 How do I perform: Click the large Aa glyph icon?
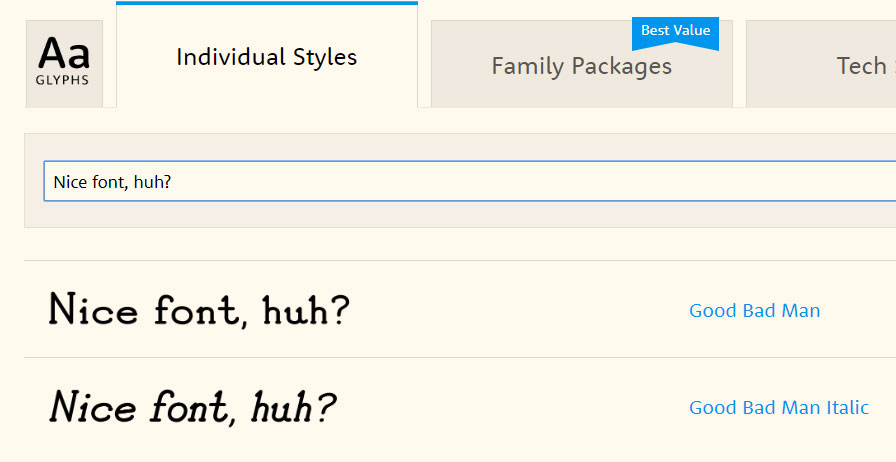point(64,52)
